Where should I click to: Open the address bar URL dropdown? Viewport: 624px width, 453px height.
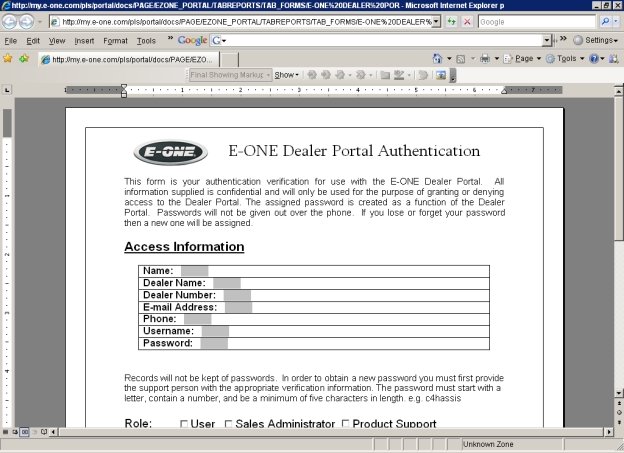tap(437, 21)
